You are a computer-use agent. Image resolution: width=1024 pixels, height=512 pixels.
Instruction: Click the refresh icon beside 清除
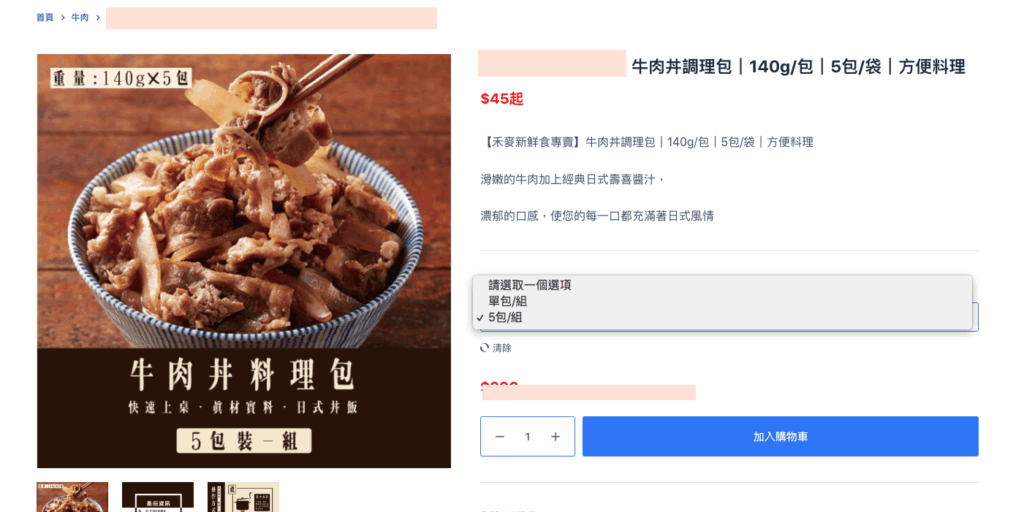click(x=484, y=348)
